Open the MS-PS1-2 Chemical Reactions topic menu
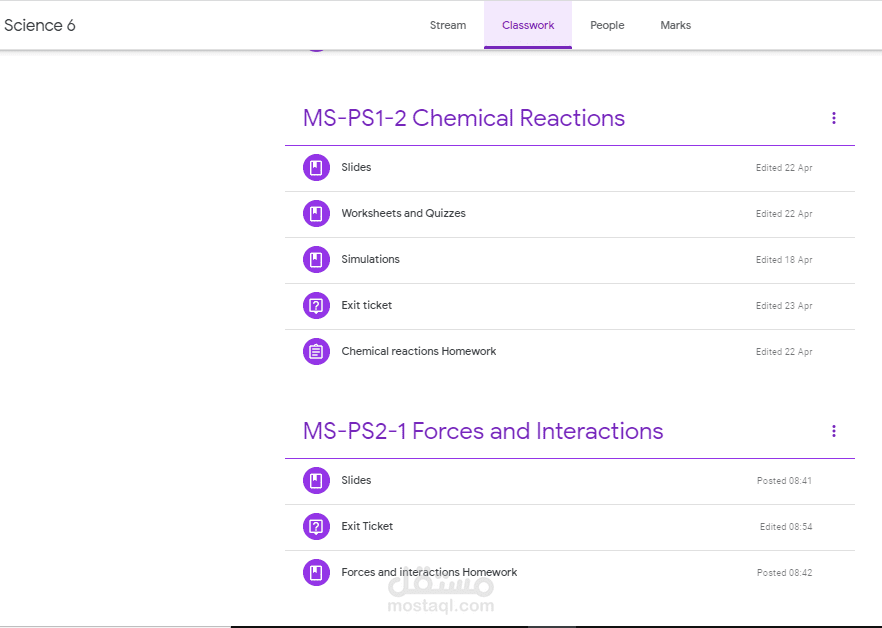The height and width of the screenshot is (628, 882). tap(834, 118)
